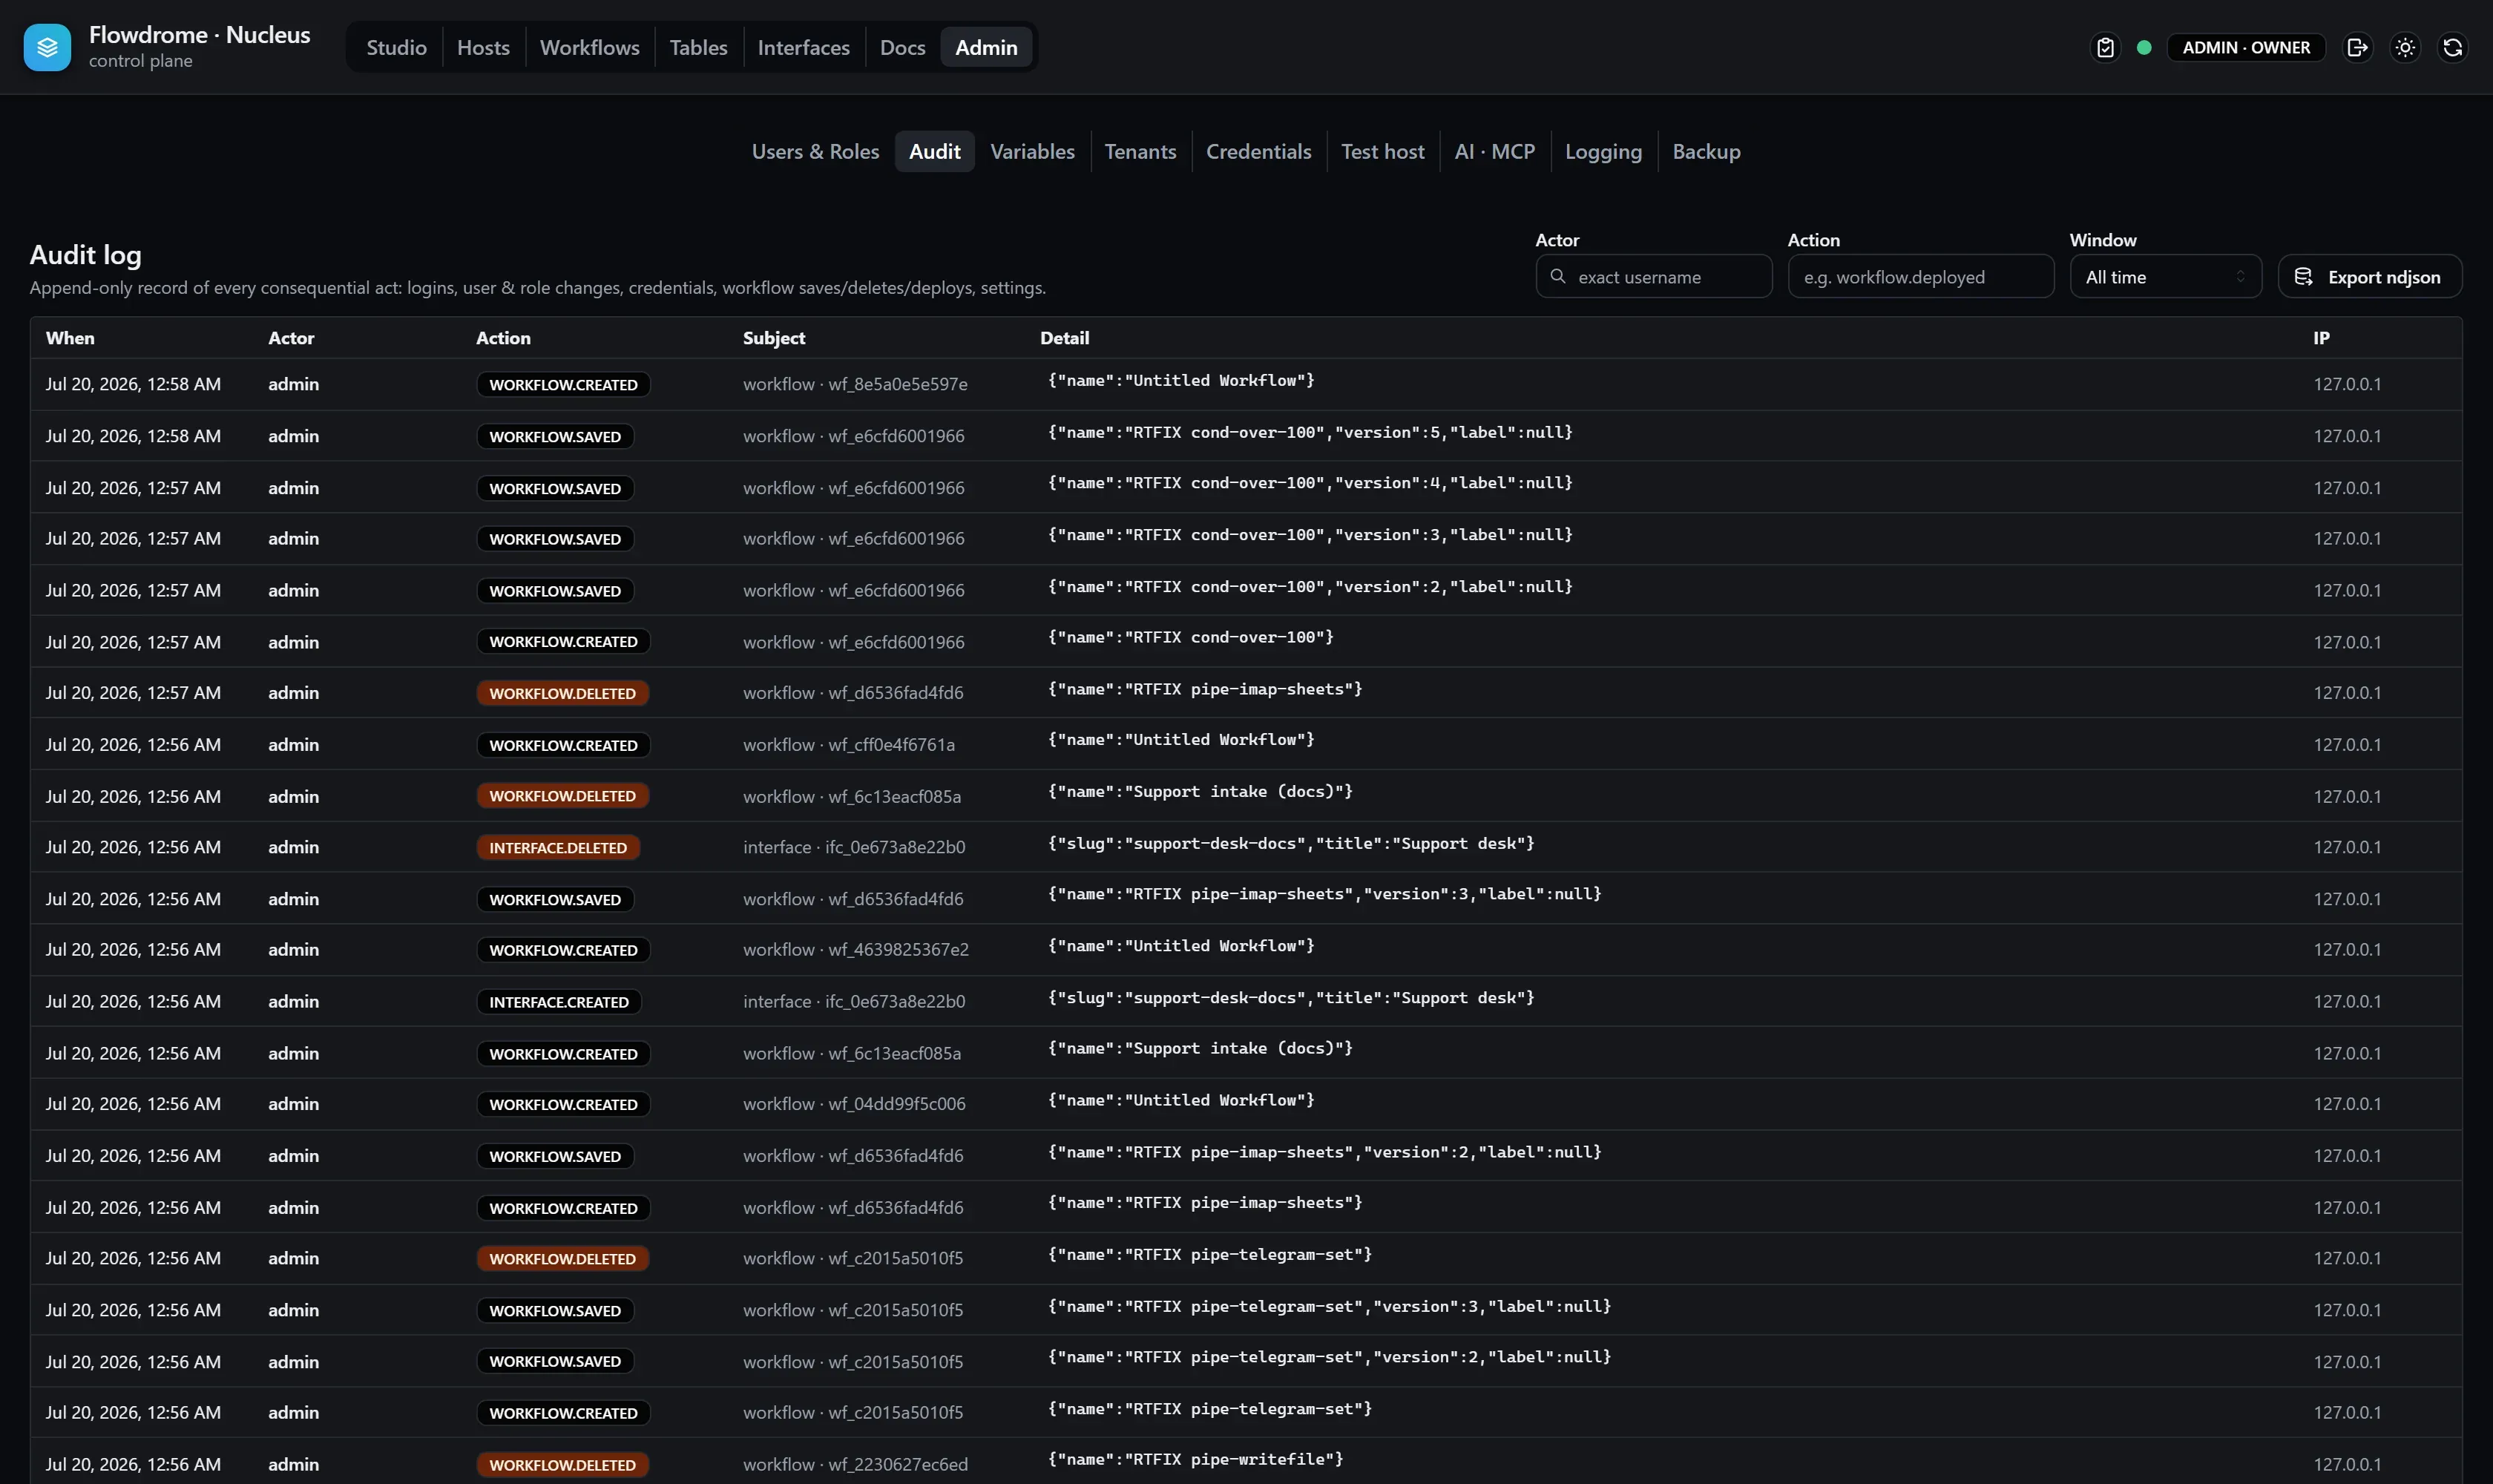Click the When column header
This screenshot has width=2493, height=1484.
point(70,338)
